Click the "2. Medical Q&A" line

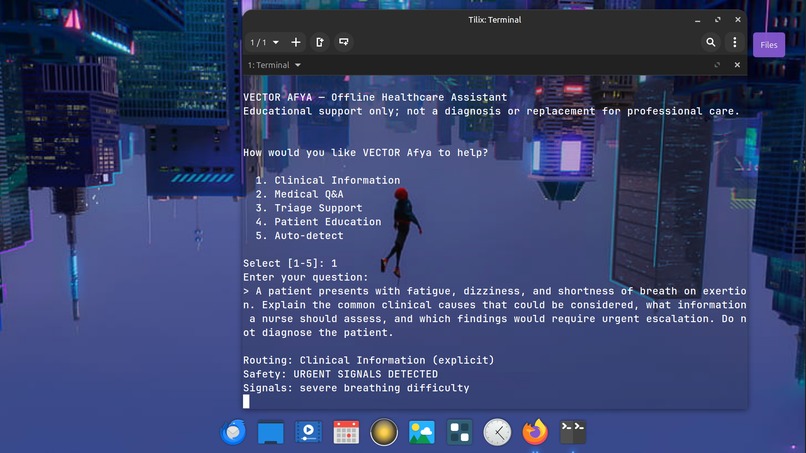(300, 194)
